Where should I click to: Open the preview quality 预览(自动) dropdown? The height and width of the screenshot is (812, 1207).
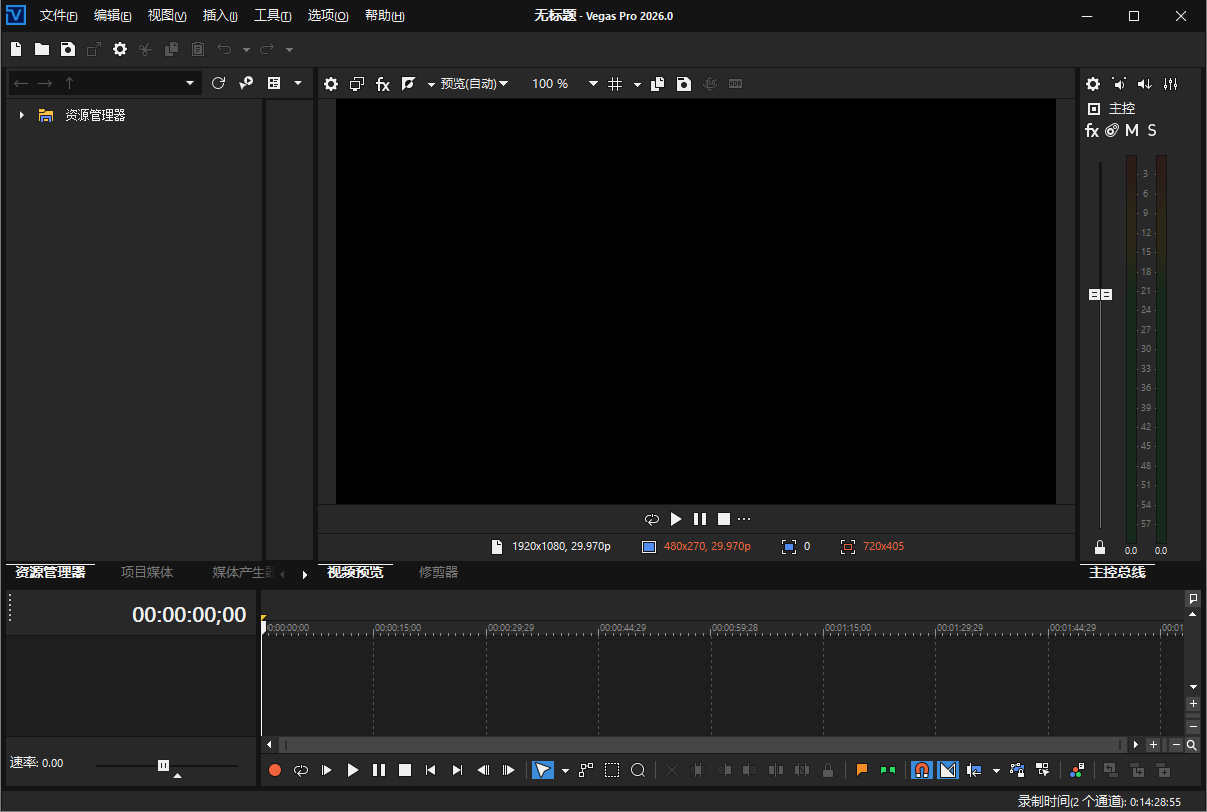coord(474,84)
